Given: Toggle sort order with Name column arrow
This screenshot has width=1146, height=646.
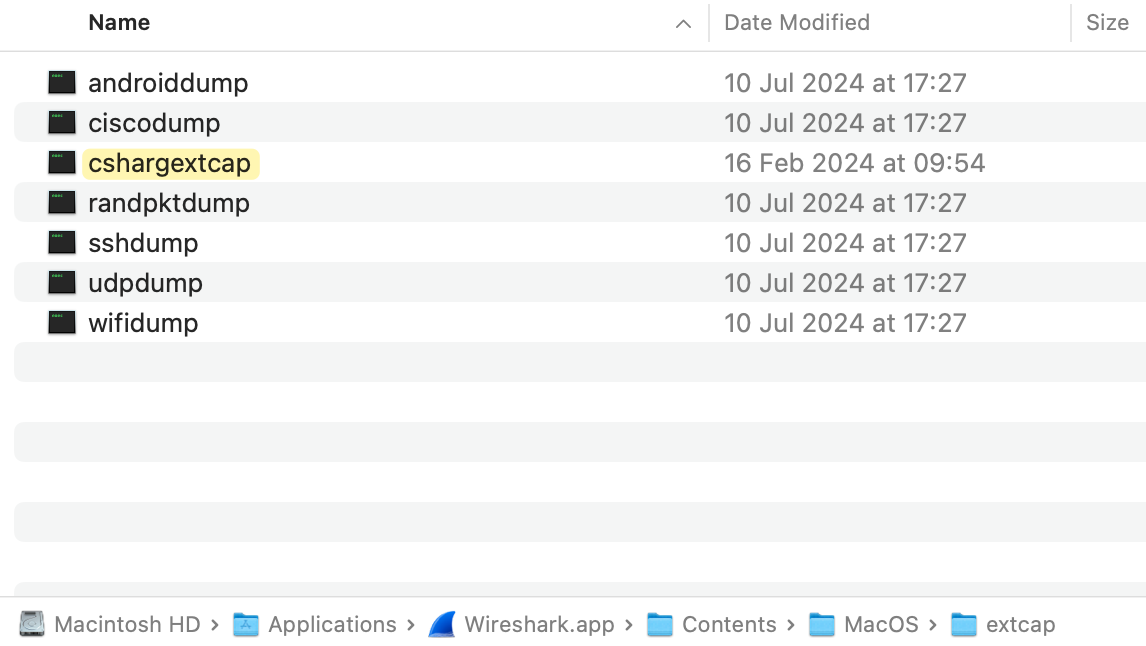Looking at the screenshot, I should [x=684, y=23].
